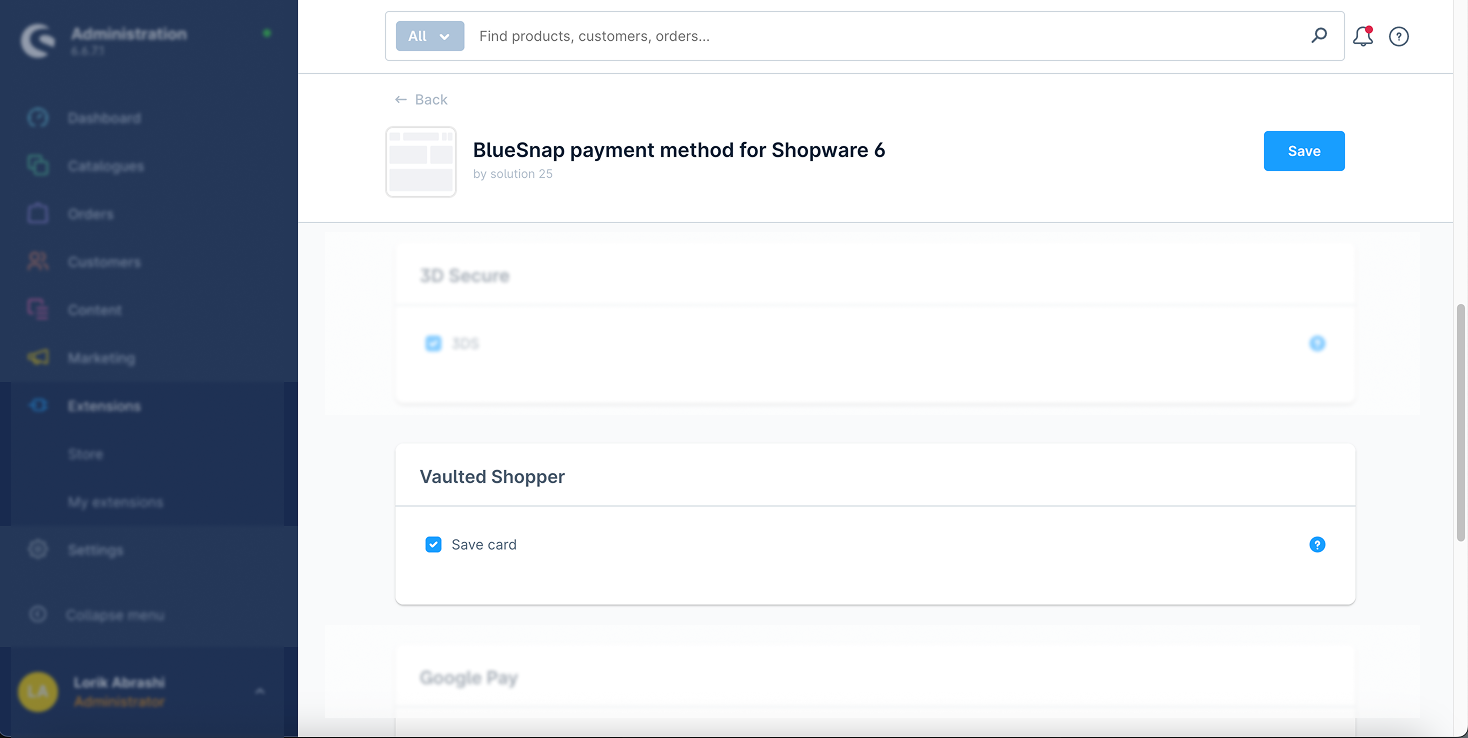Click the search input field
The image size is (1468, 738).
[880, 37]
